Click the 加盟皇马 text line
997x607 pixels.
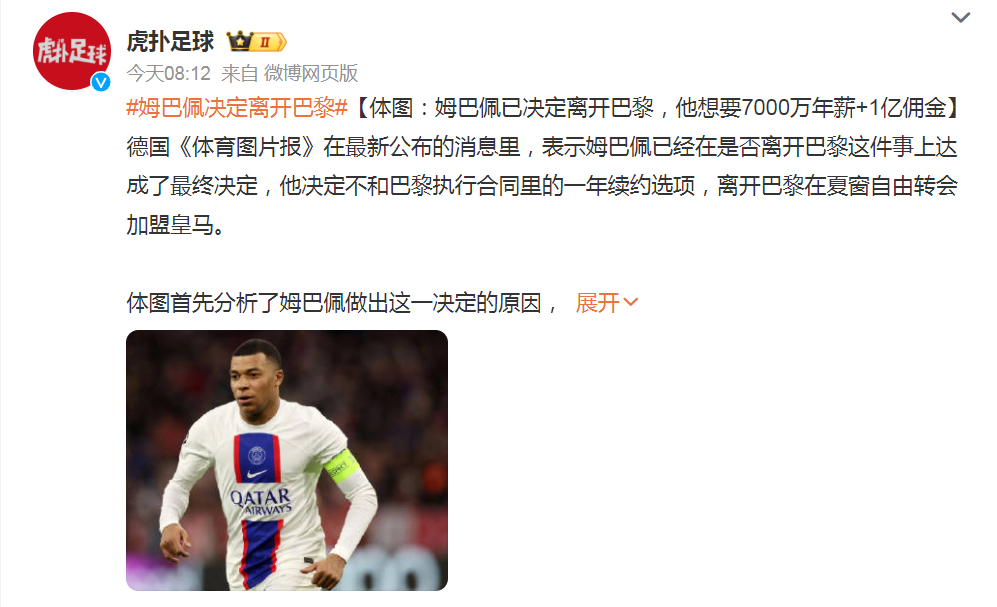(175, 225)
